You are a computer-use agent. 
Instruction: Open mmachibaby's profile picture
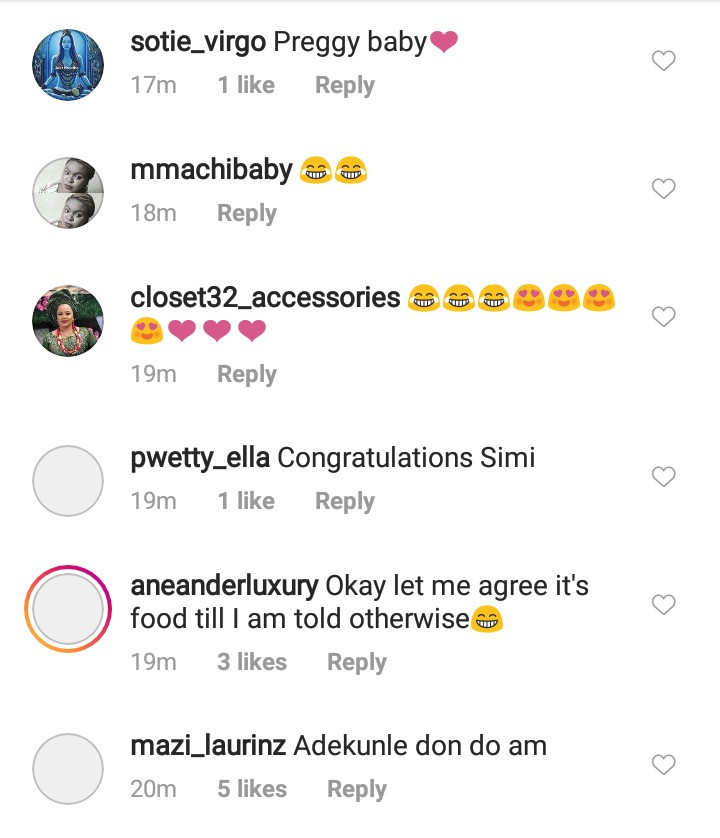point(68,192)
